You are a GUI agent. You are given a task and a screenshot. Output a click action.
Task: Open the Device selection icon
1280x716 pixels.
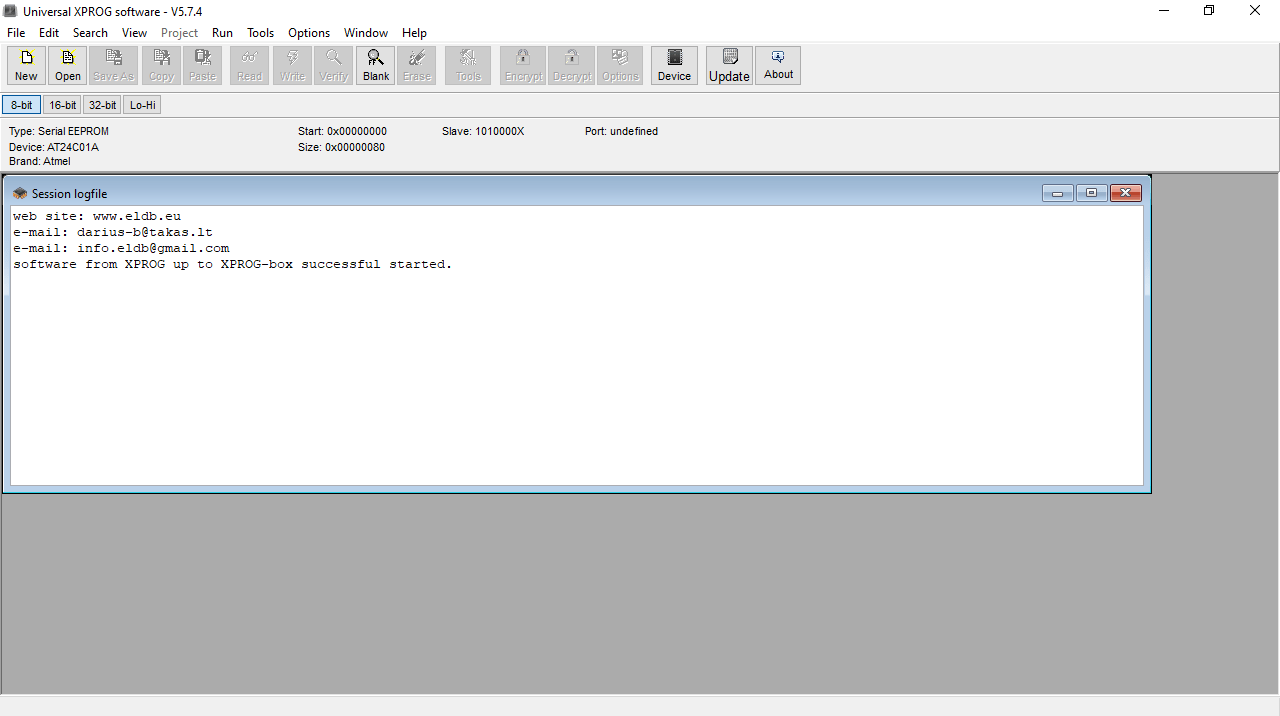tap(674, 65)
